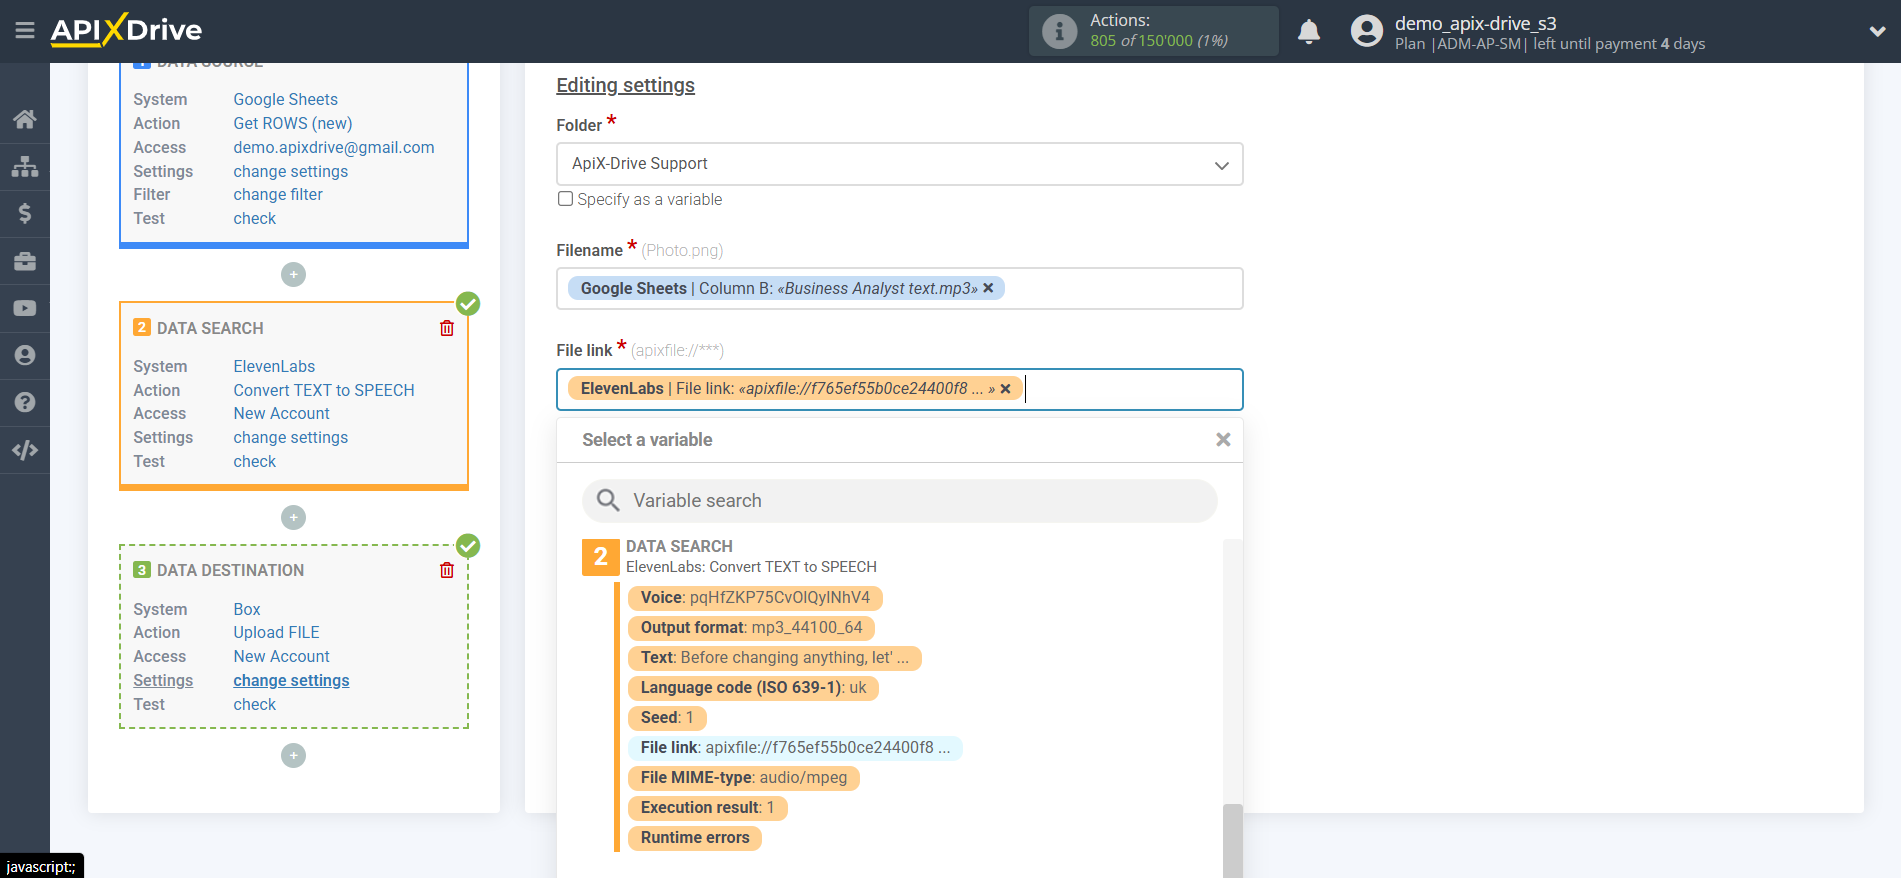Add step below Data Source block

point(293,274)
